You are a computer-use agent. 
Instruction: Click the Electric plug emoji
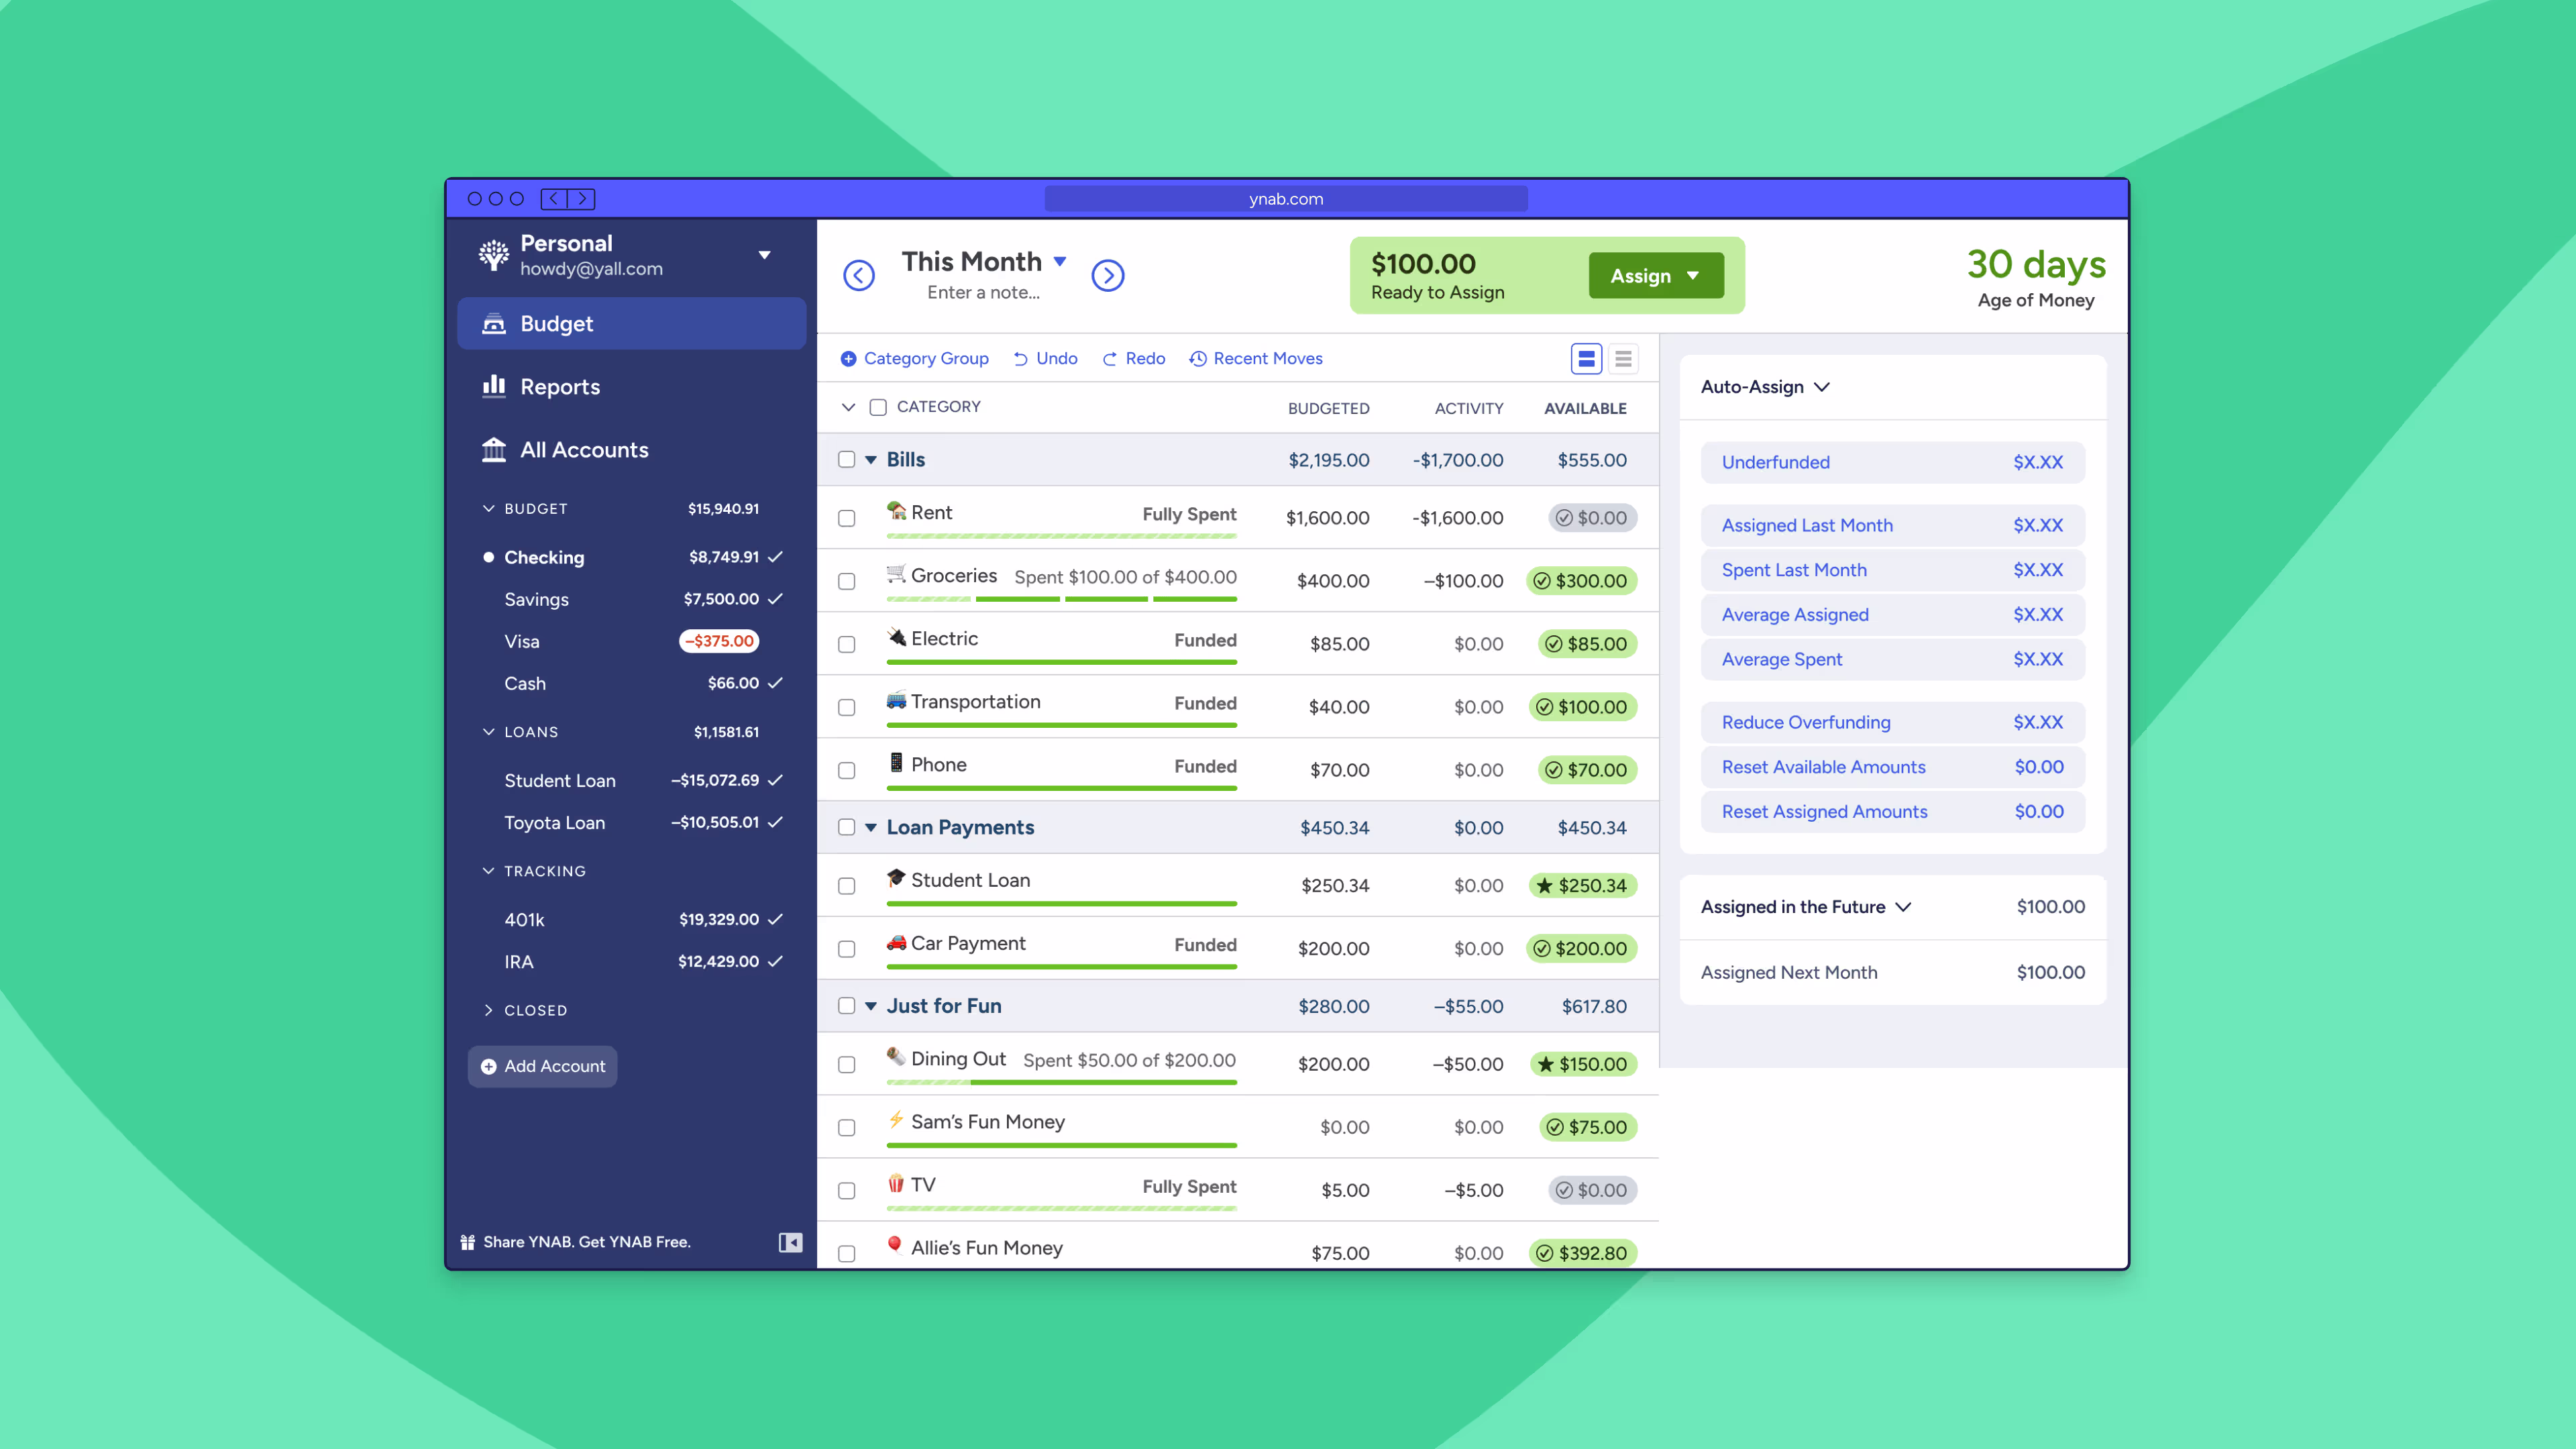tap(896, 637)
